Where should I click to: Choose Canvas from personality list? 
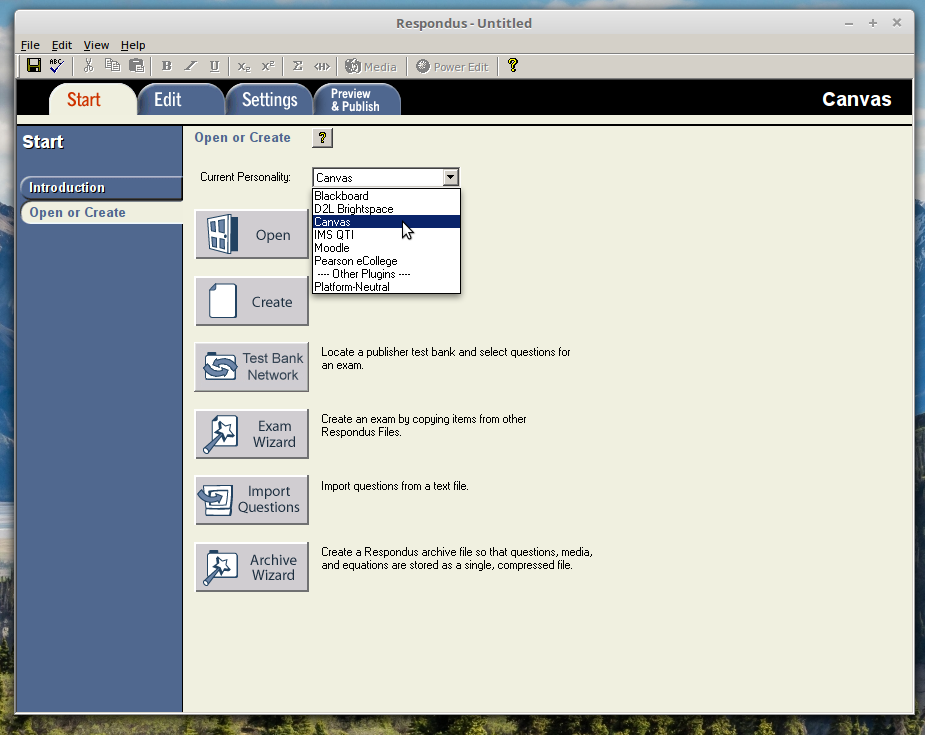pos(386,222)
